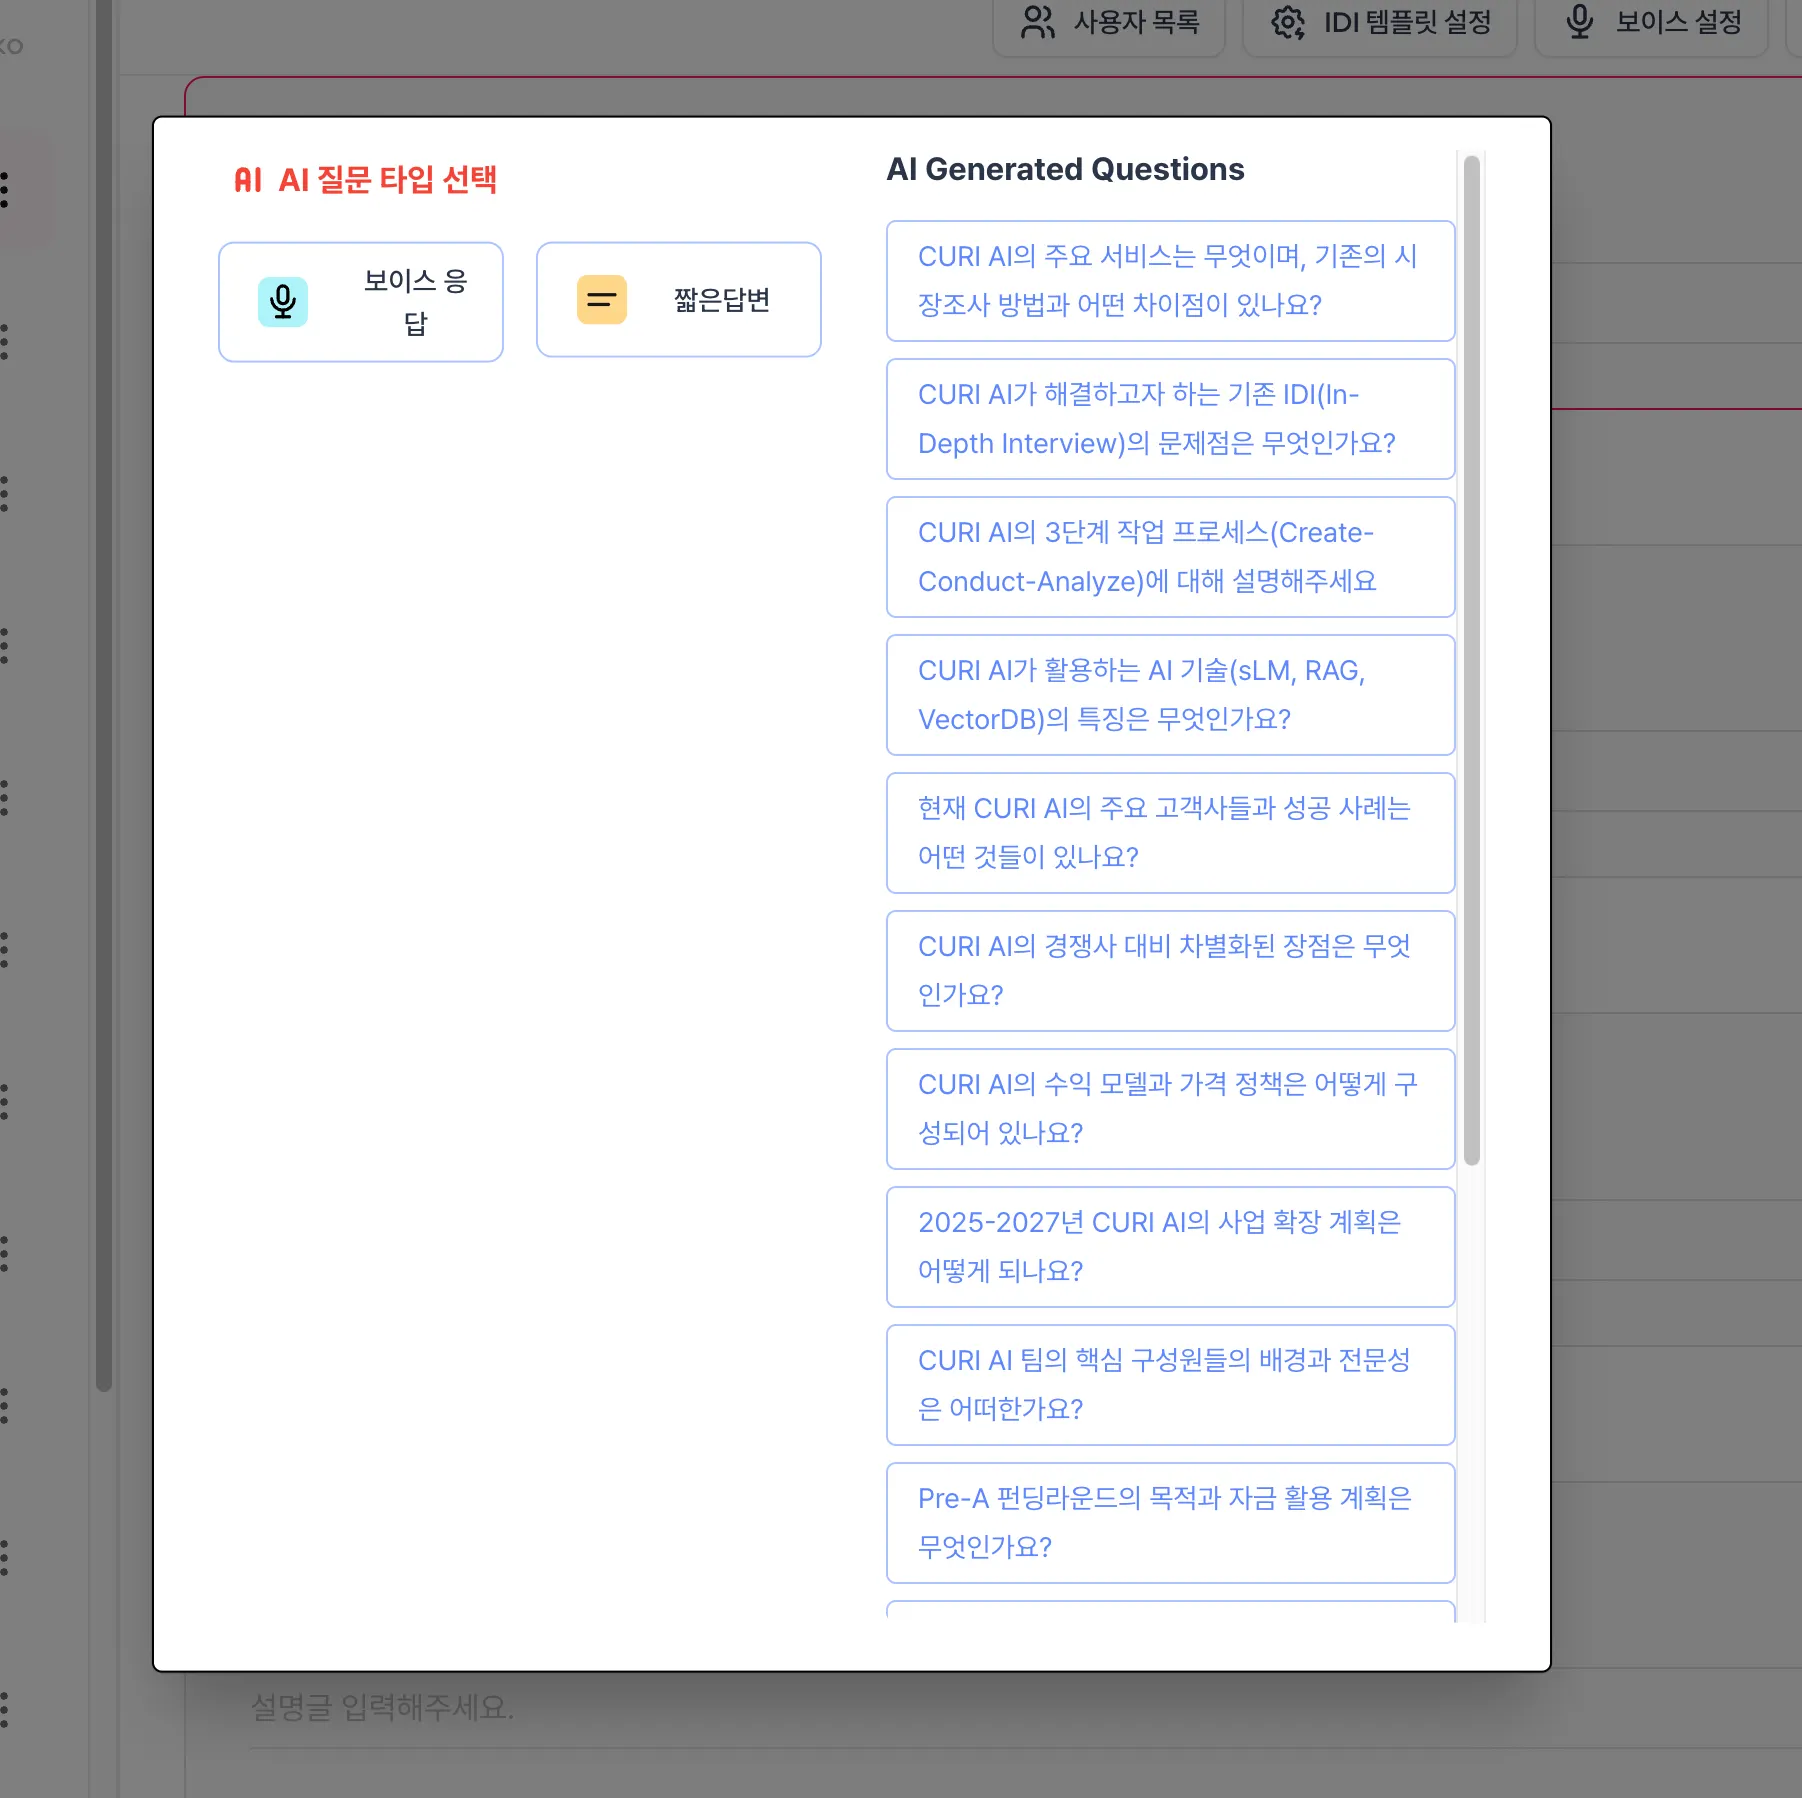
Task: Click the red AI logo icon in heading
Action: click(248, 180)
